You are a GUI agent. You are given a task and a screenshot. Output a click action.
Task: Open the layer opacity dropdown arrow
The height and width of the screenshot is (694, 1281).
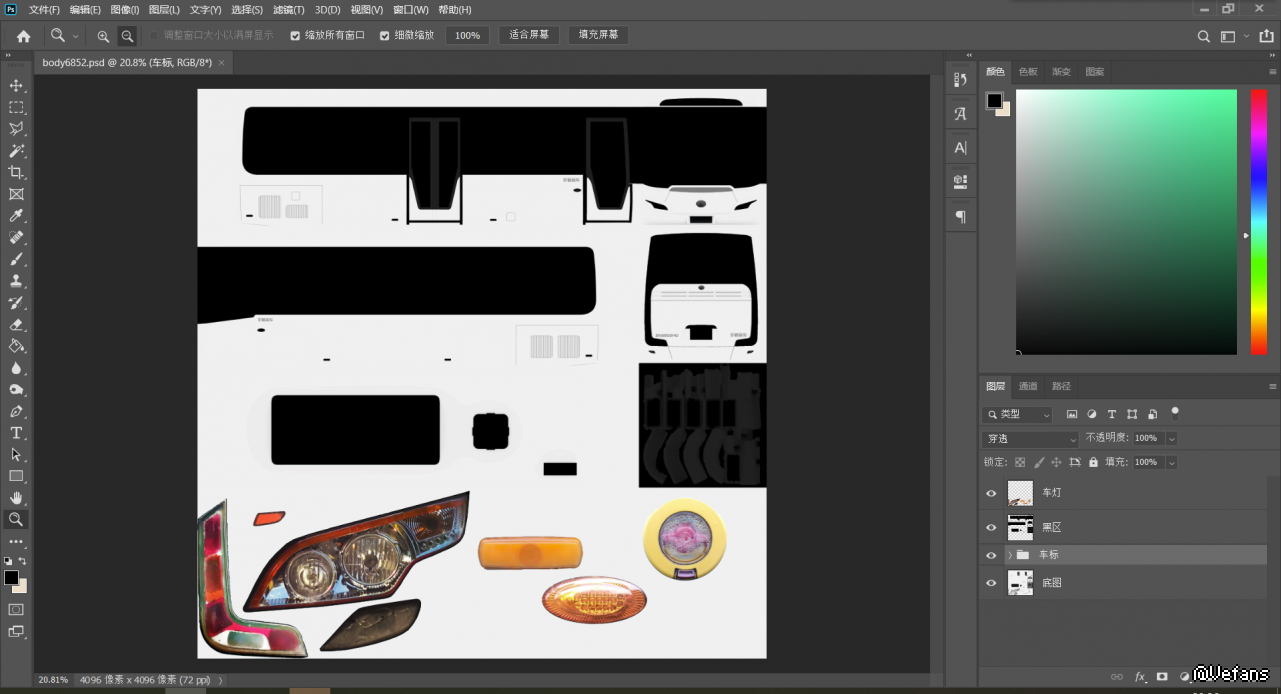1171,439
